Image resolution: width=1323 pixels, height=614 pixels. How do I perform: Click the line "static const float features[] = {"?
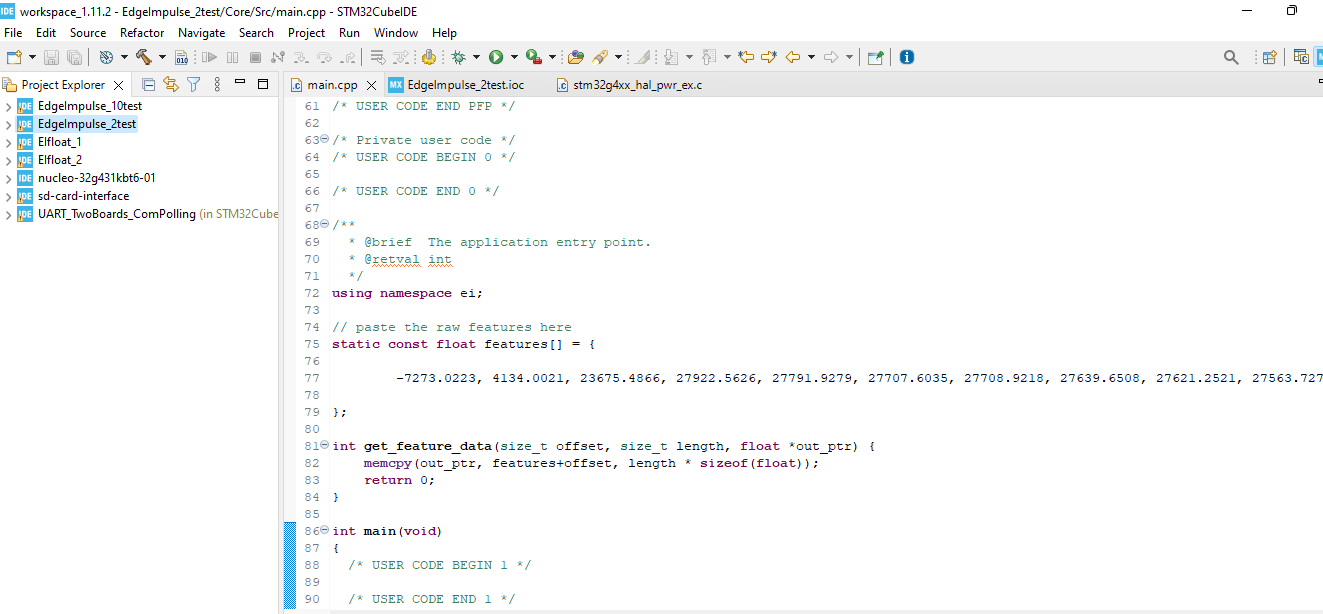point(463,344)
